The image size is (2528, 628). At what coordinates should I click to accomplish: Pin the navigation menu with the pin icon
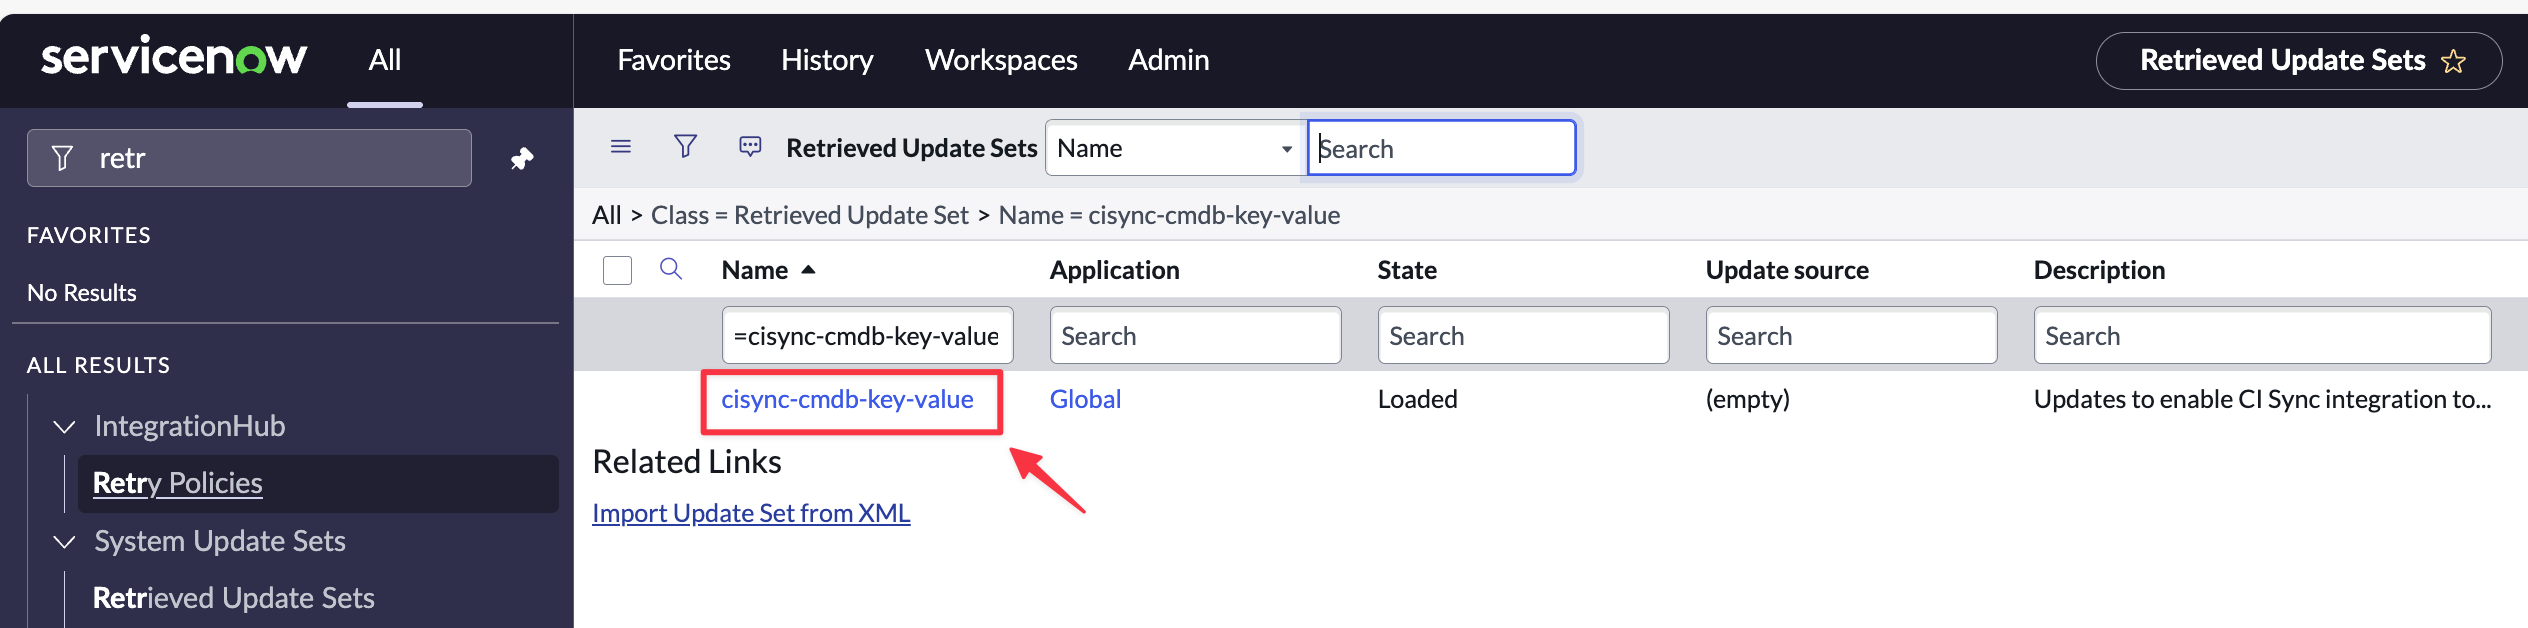coord(522,158)
